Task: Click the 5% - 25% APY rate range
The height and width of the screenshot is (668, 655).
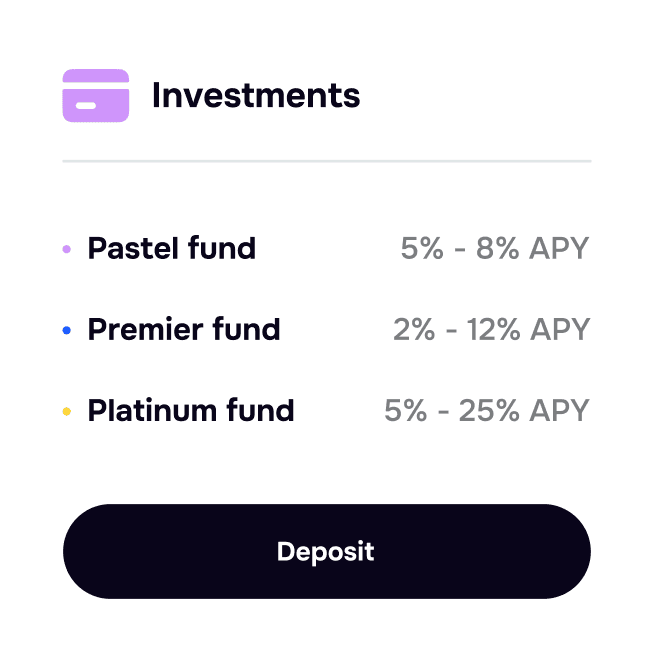Action: tap(487, 410)
